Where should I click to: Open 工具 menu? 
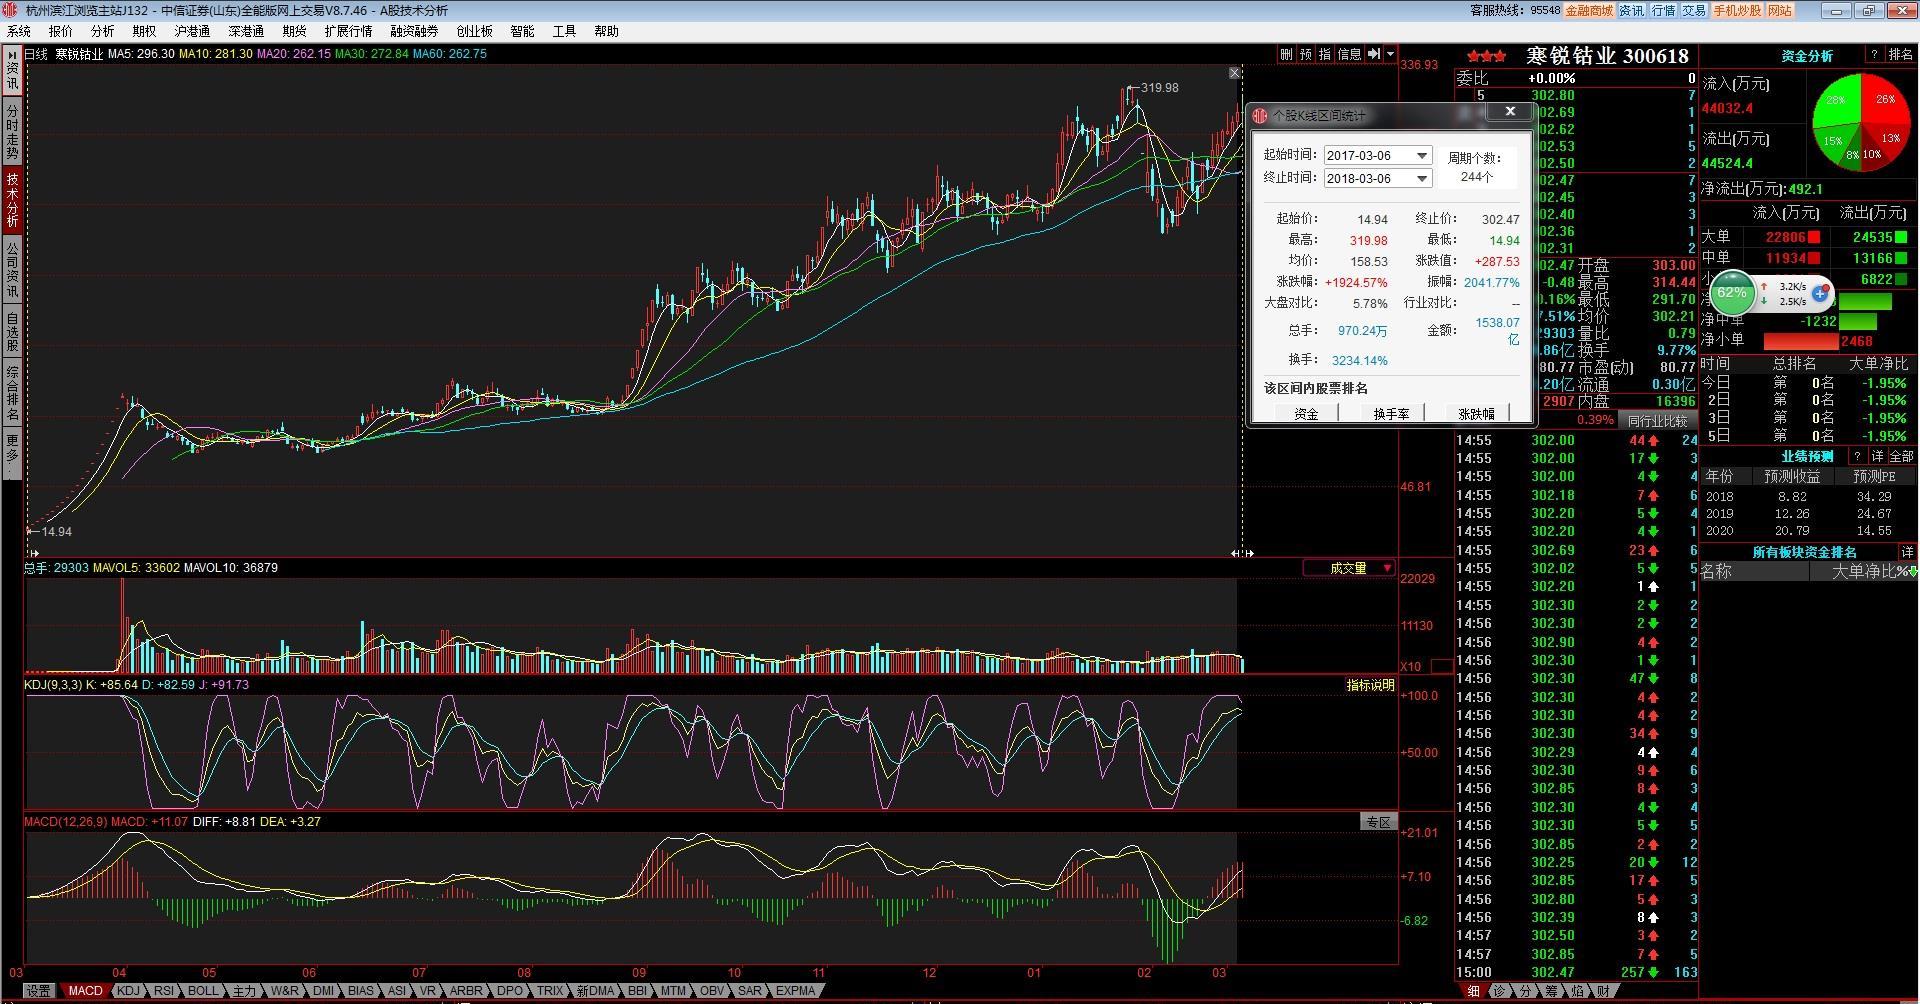pos(564,31)
